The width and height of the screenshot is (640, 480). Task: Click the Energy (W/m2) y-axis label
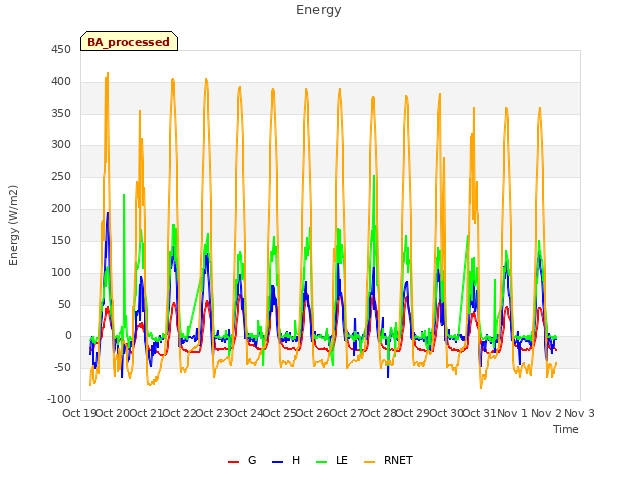pyautogui.click(x=13, y=225)
